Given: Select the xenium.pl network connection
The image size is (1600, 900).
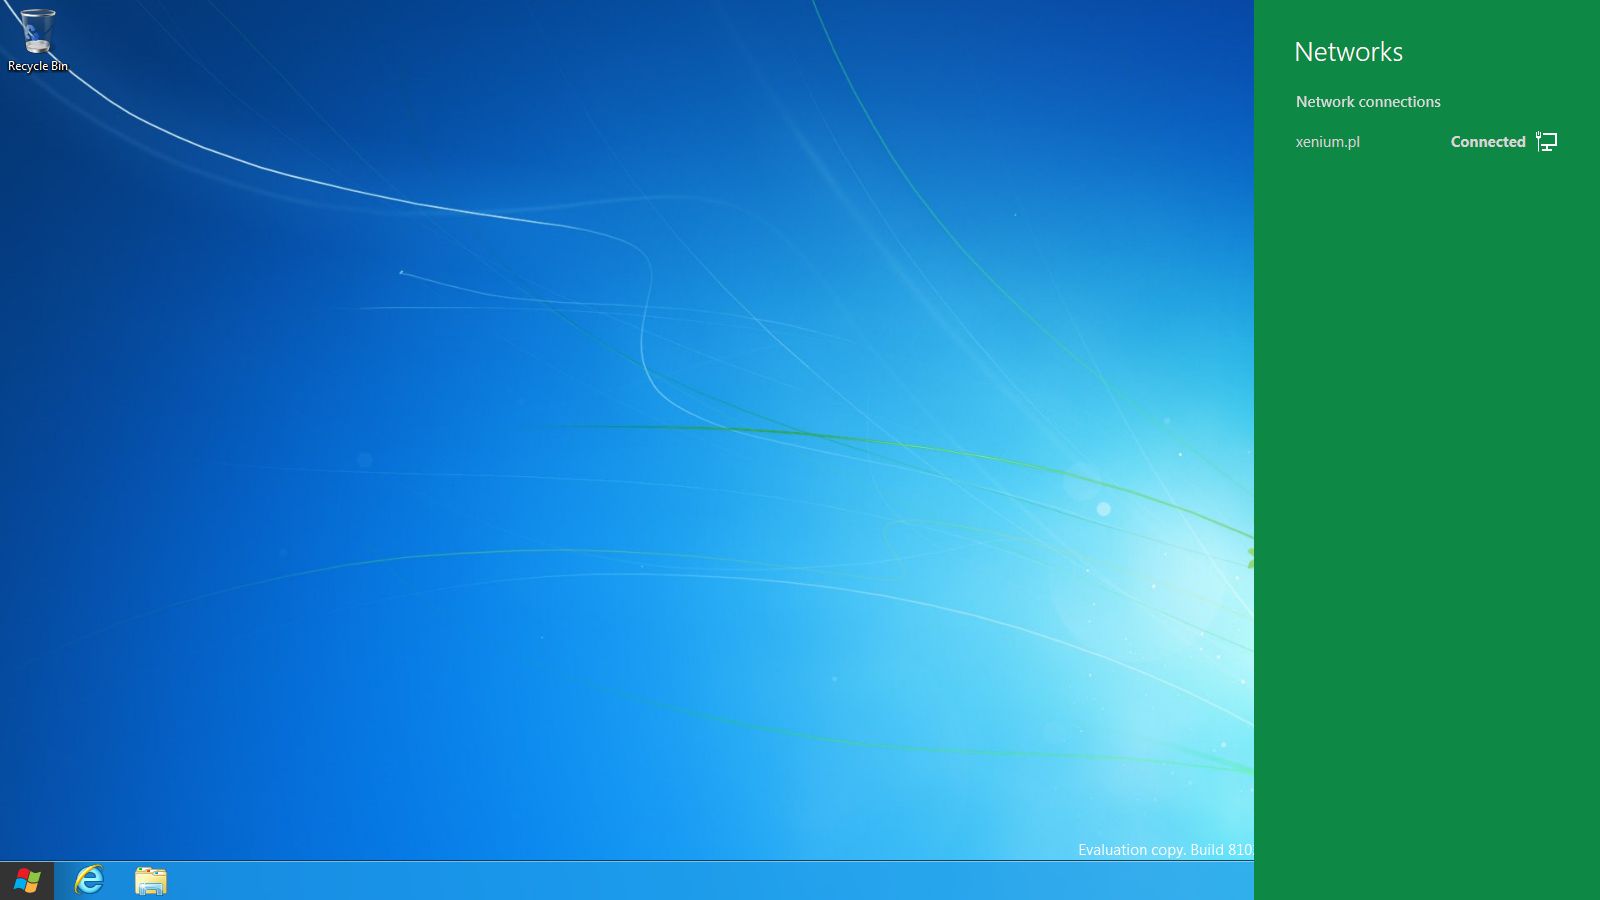Looking at the screenshot, I should [1427, 142].
